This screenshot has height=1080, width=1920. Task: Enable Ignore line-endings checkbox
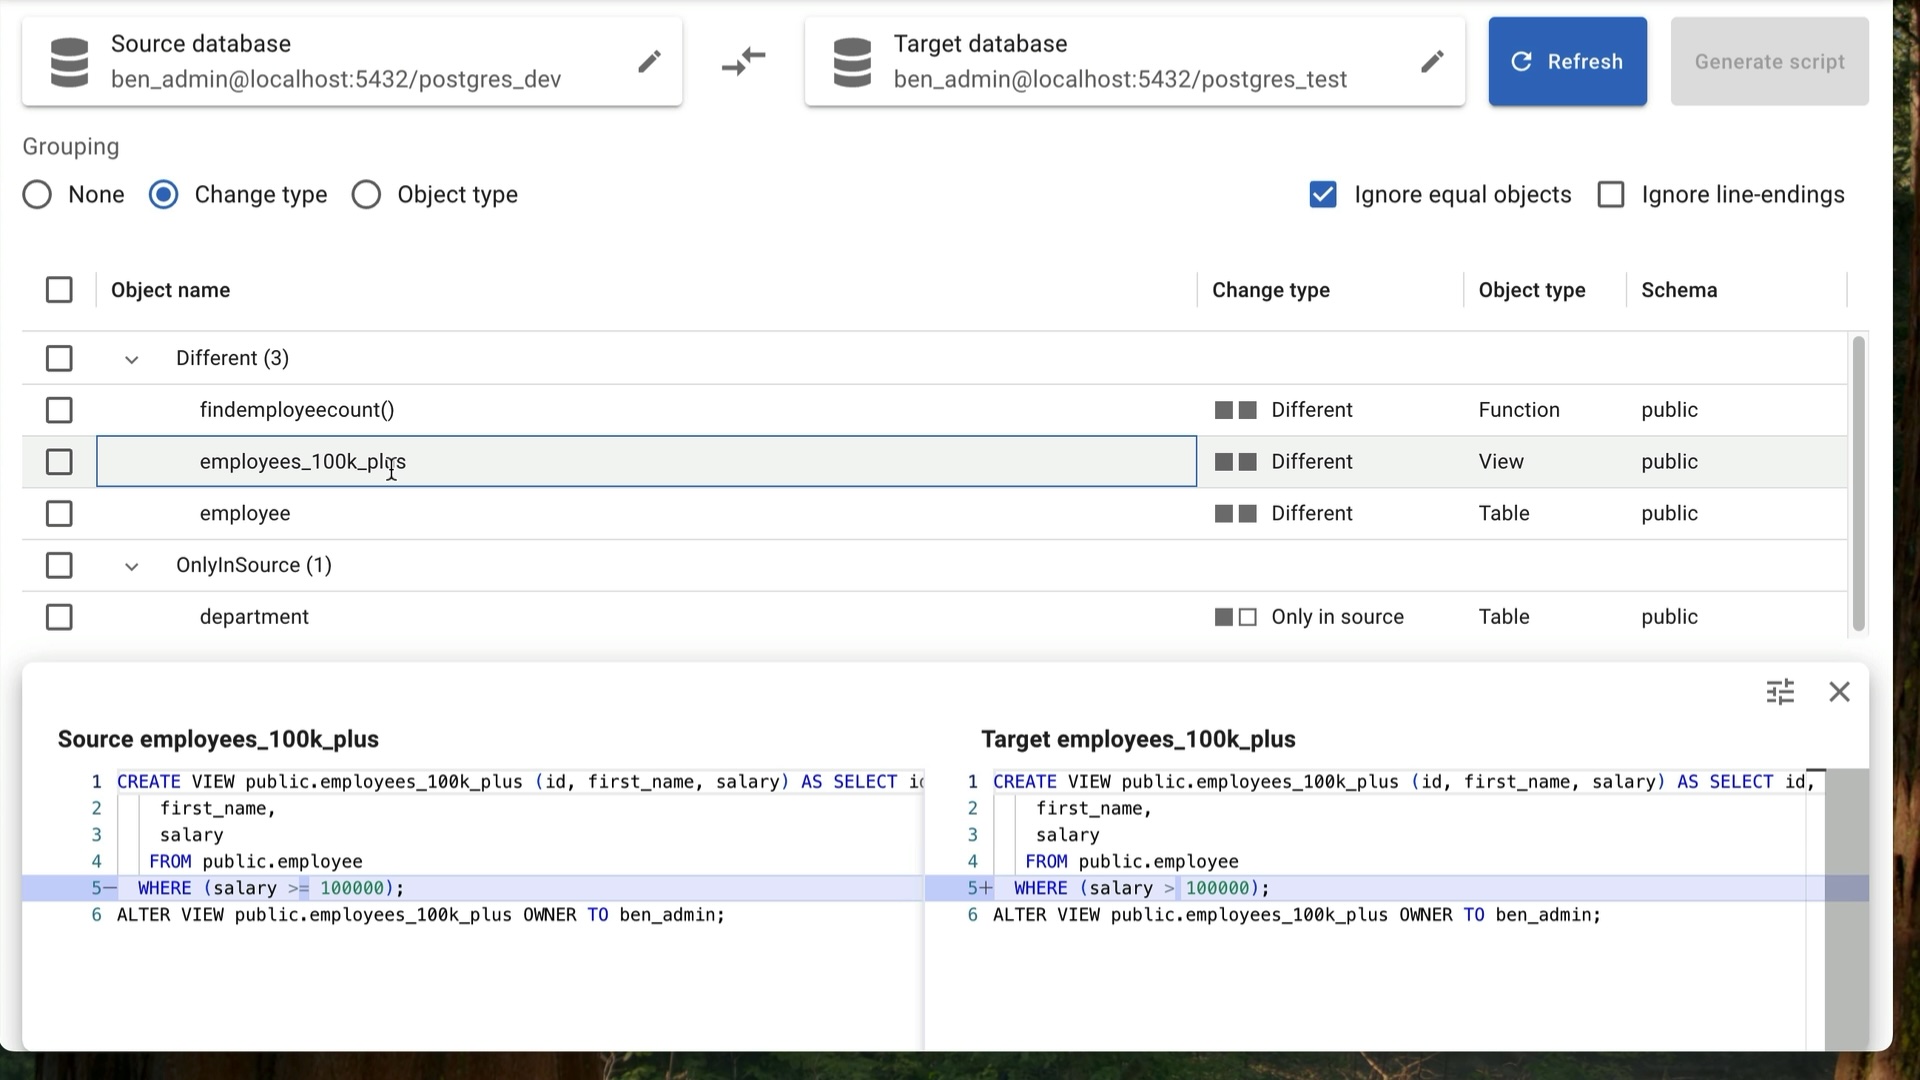(x=1611, y=195)
